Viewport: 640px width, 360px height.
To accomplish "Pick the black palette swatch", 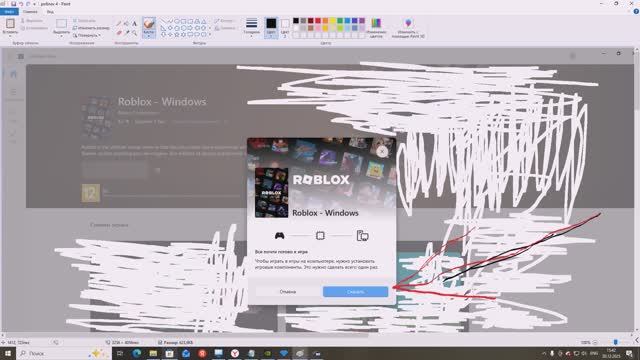I will point(296,21).
